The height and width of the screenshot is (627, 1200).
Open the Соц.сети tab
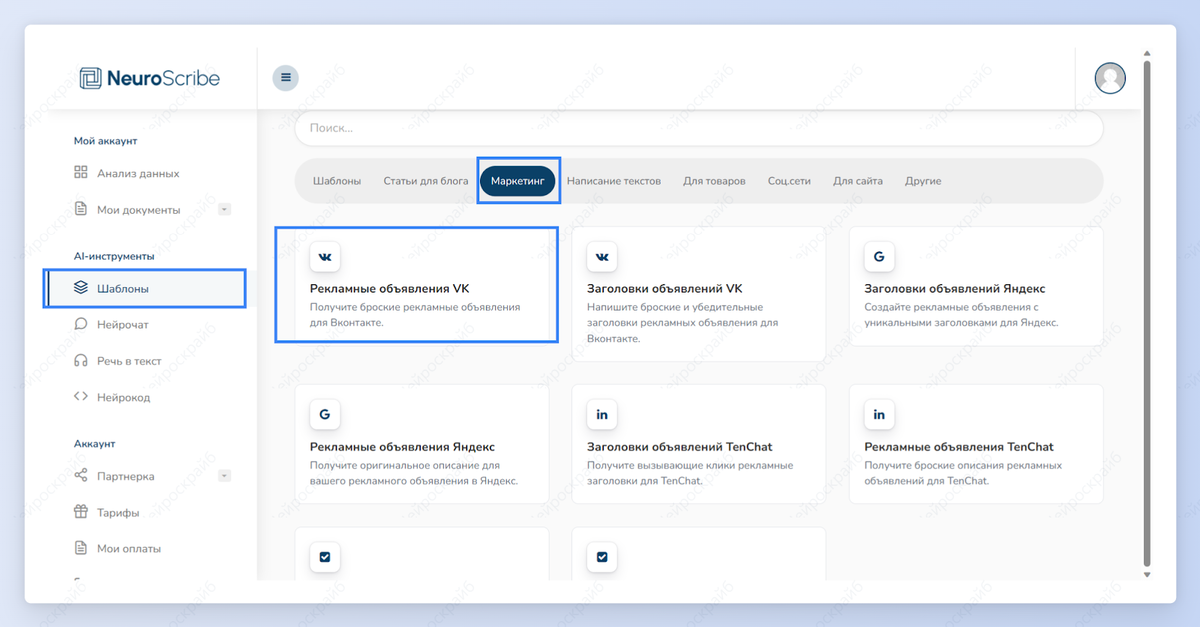(x=789, y=181)
